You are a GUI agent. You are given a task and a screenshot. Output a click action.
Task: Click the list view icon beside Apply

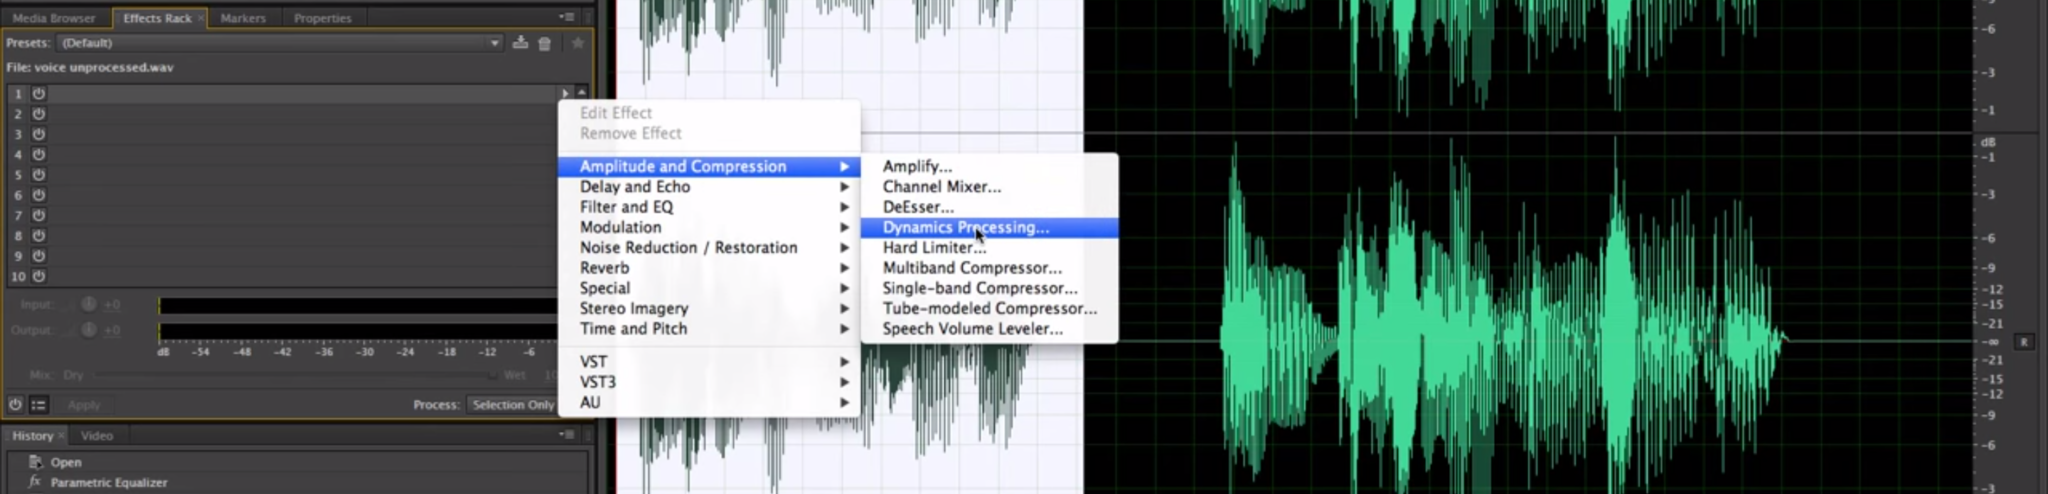click(x=39, y=405)
